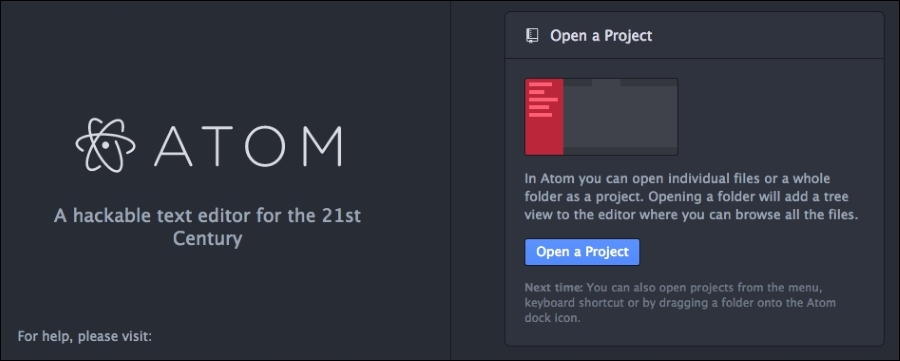
Task: Click the editor layout illustration thumbnail
Action: (601, 117)
